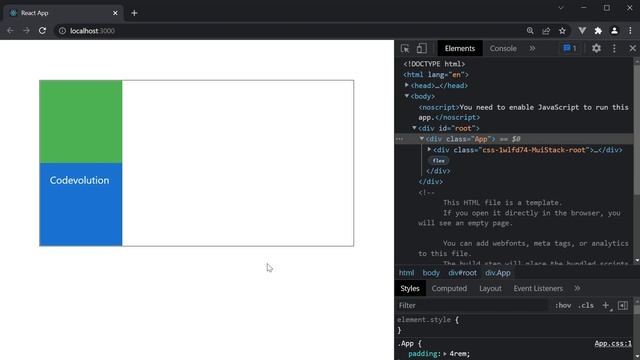Switch to the Layout pane tab
Screen dimensions: 640x360
[x=490, y=289]
